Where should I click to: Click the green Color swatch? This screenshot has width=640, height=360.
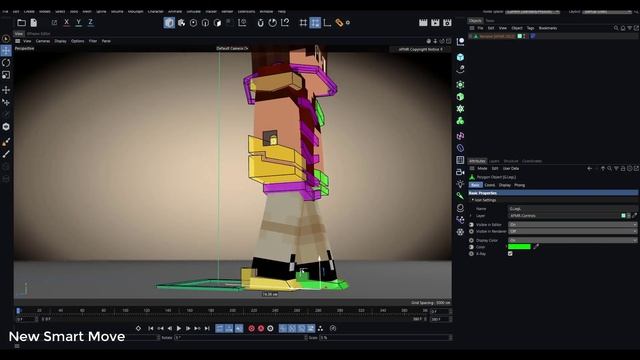tap(519, 247)
